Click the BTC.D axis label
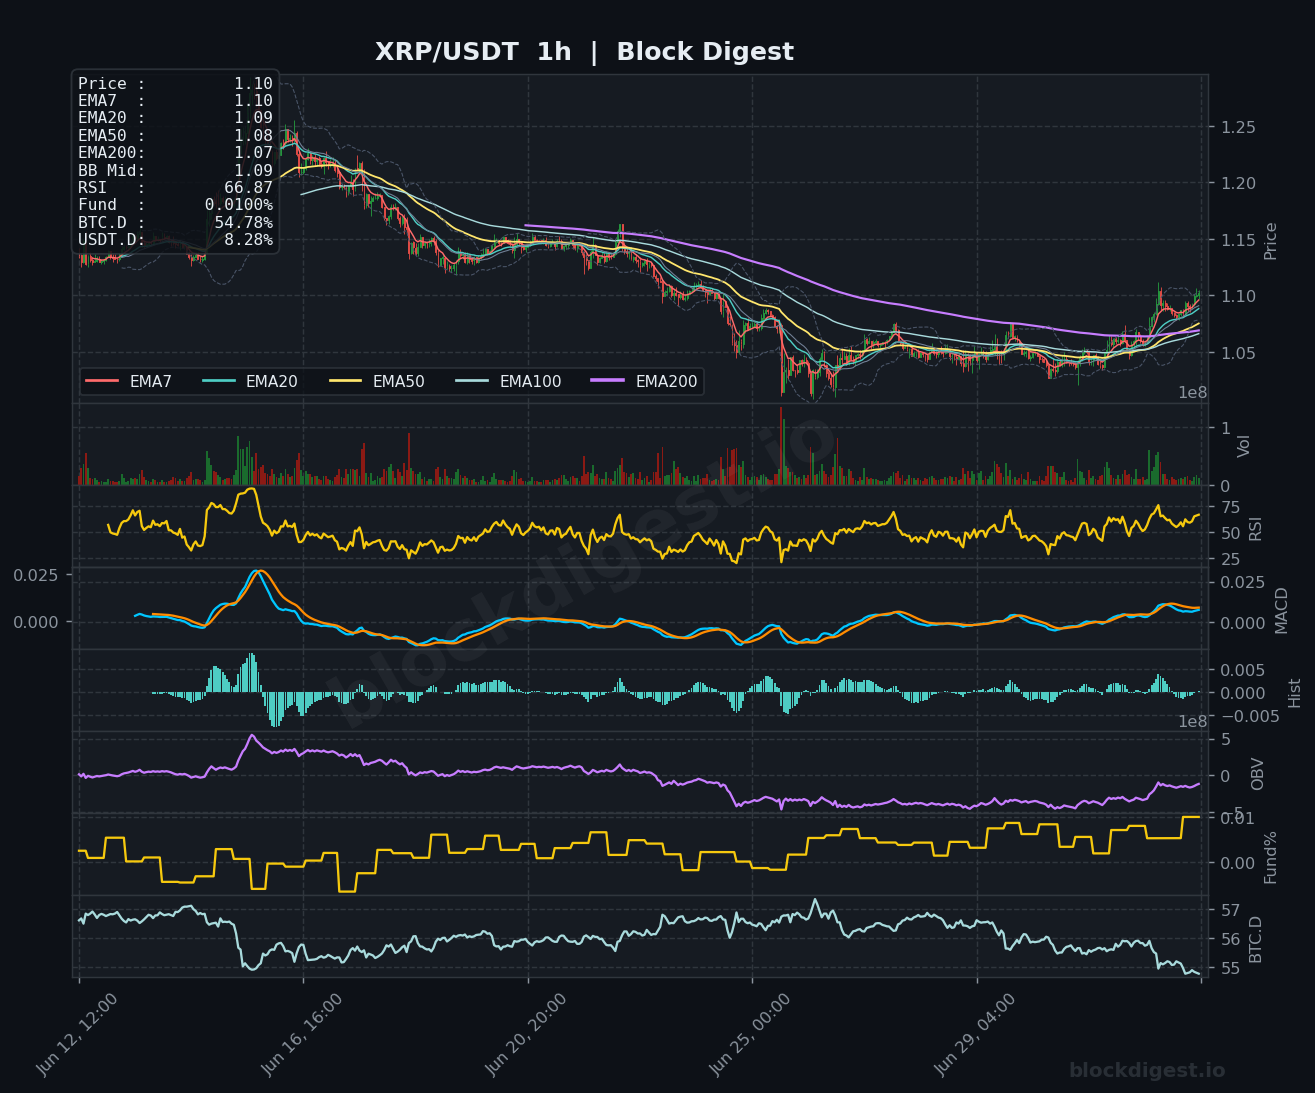 click(1256, 939)
